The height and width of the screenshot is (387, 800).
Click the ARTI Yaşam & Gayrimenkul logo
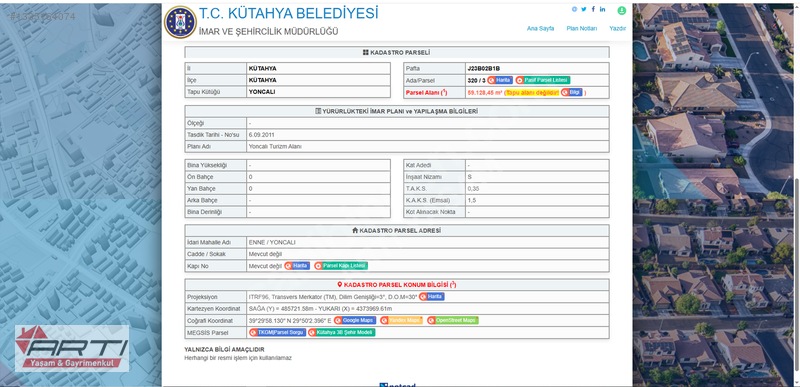[x=71, y=348]
